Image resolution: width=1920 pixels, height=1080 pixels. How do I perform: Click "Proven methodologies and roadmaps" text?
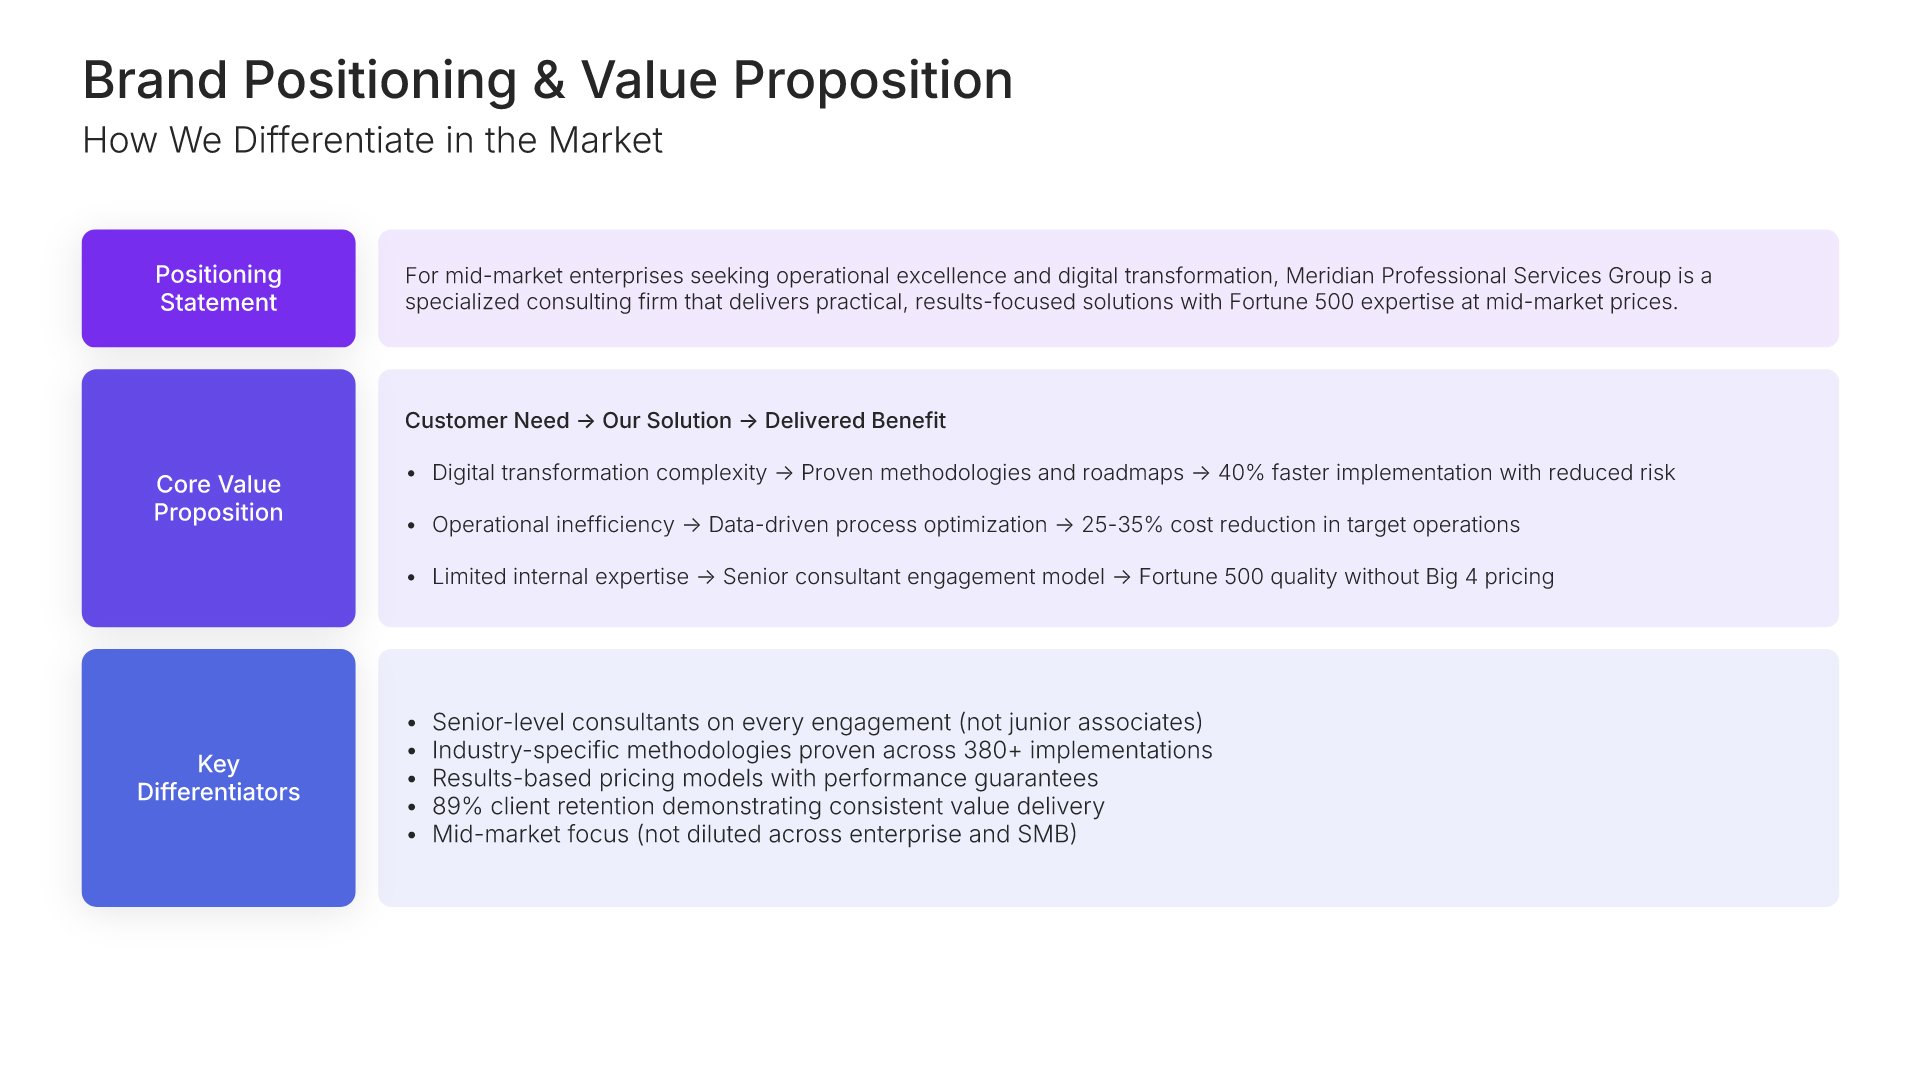[x=992, y=473]
